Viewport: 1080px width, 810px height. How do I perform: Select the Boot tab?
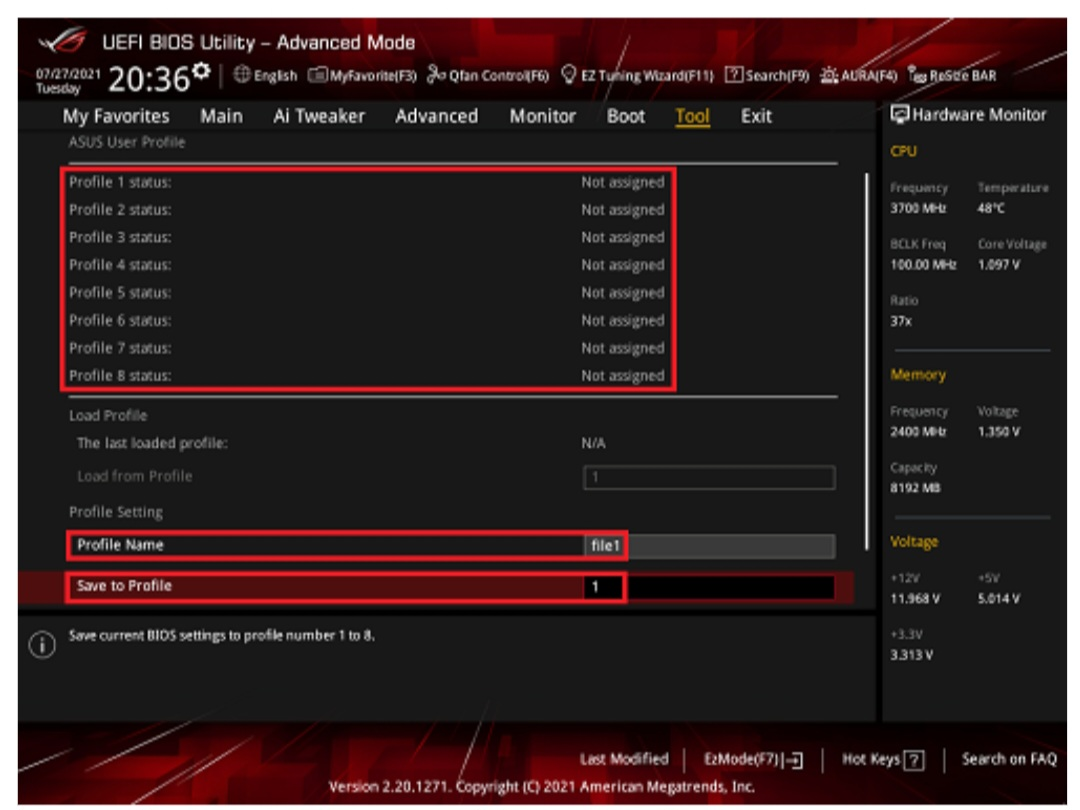tap(625, 116)
